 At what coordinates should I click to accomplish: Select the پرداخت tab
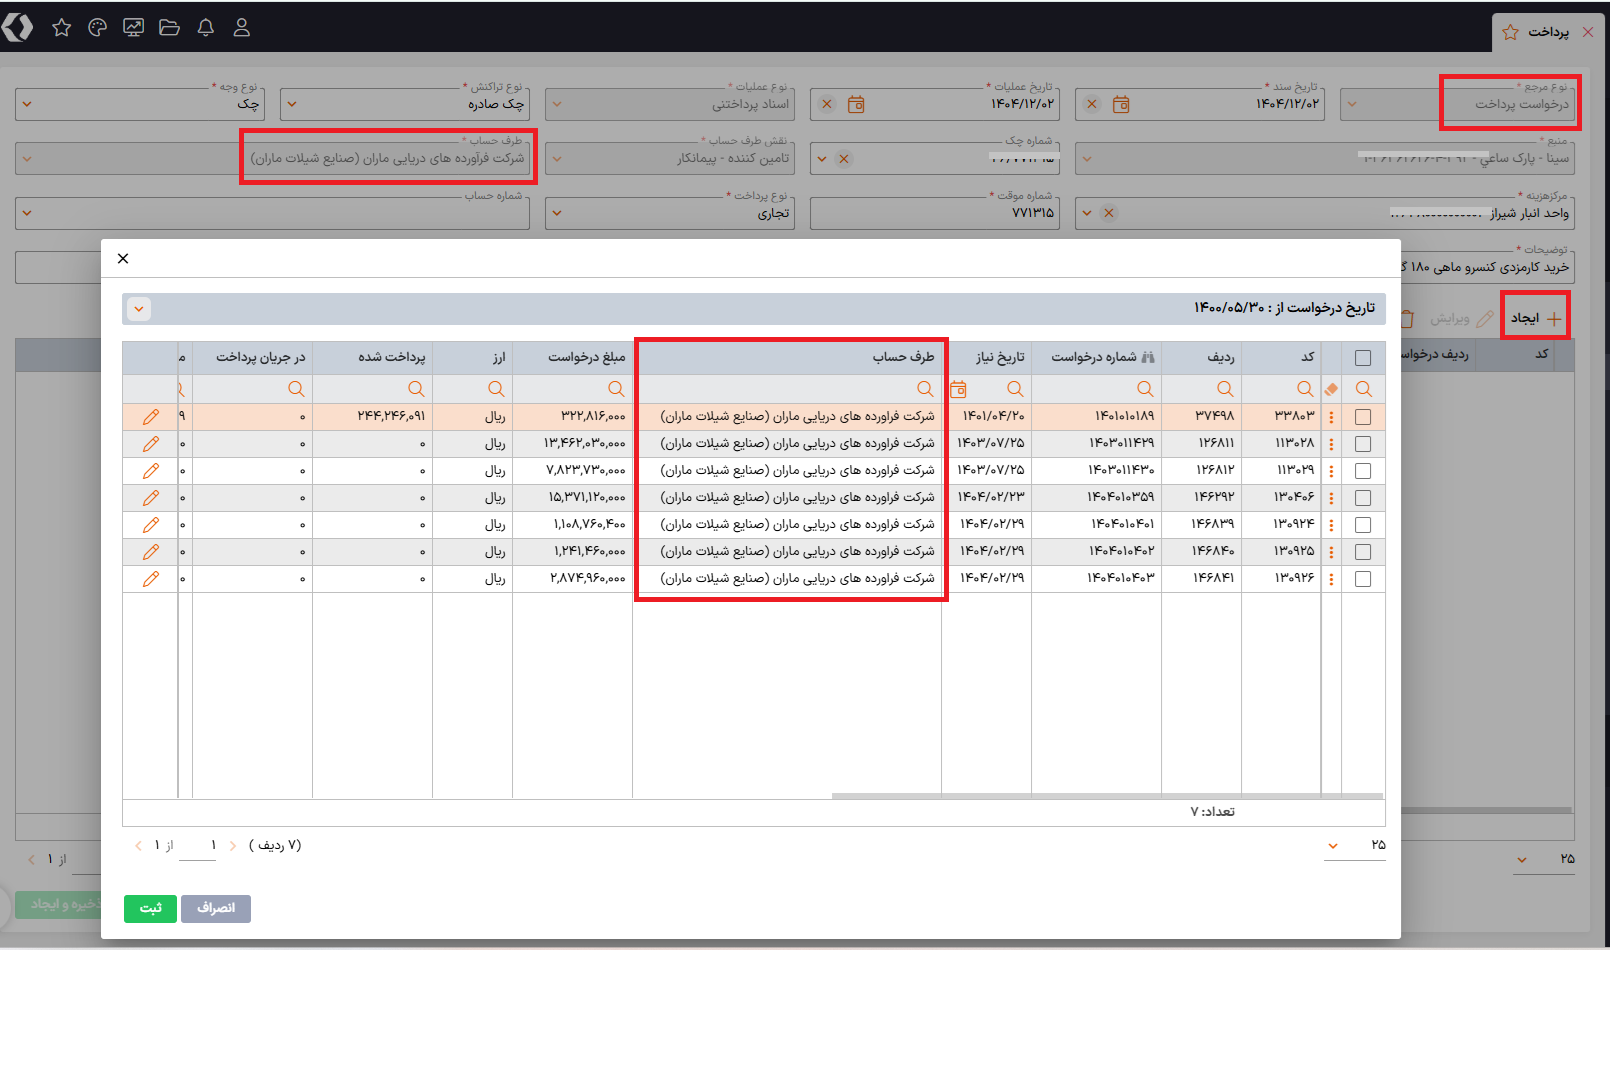coord(1547,32)
